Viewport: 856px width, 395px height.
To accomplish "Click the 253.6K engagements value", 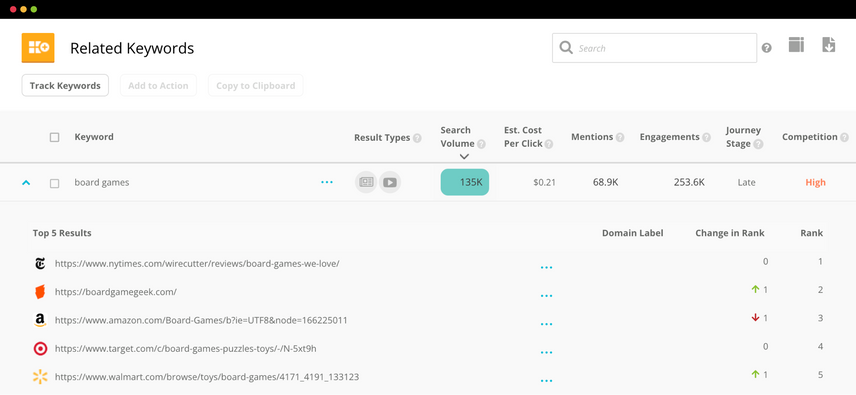I will click(x=689, y=182).
